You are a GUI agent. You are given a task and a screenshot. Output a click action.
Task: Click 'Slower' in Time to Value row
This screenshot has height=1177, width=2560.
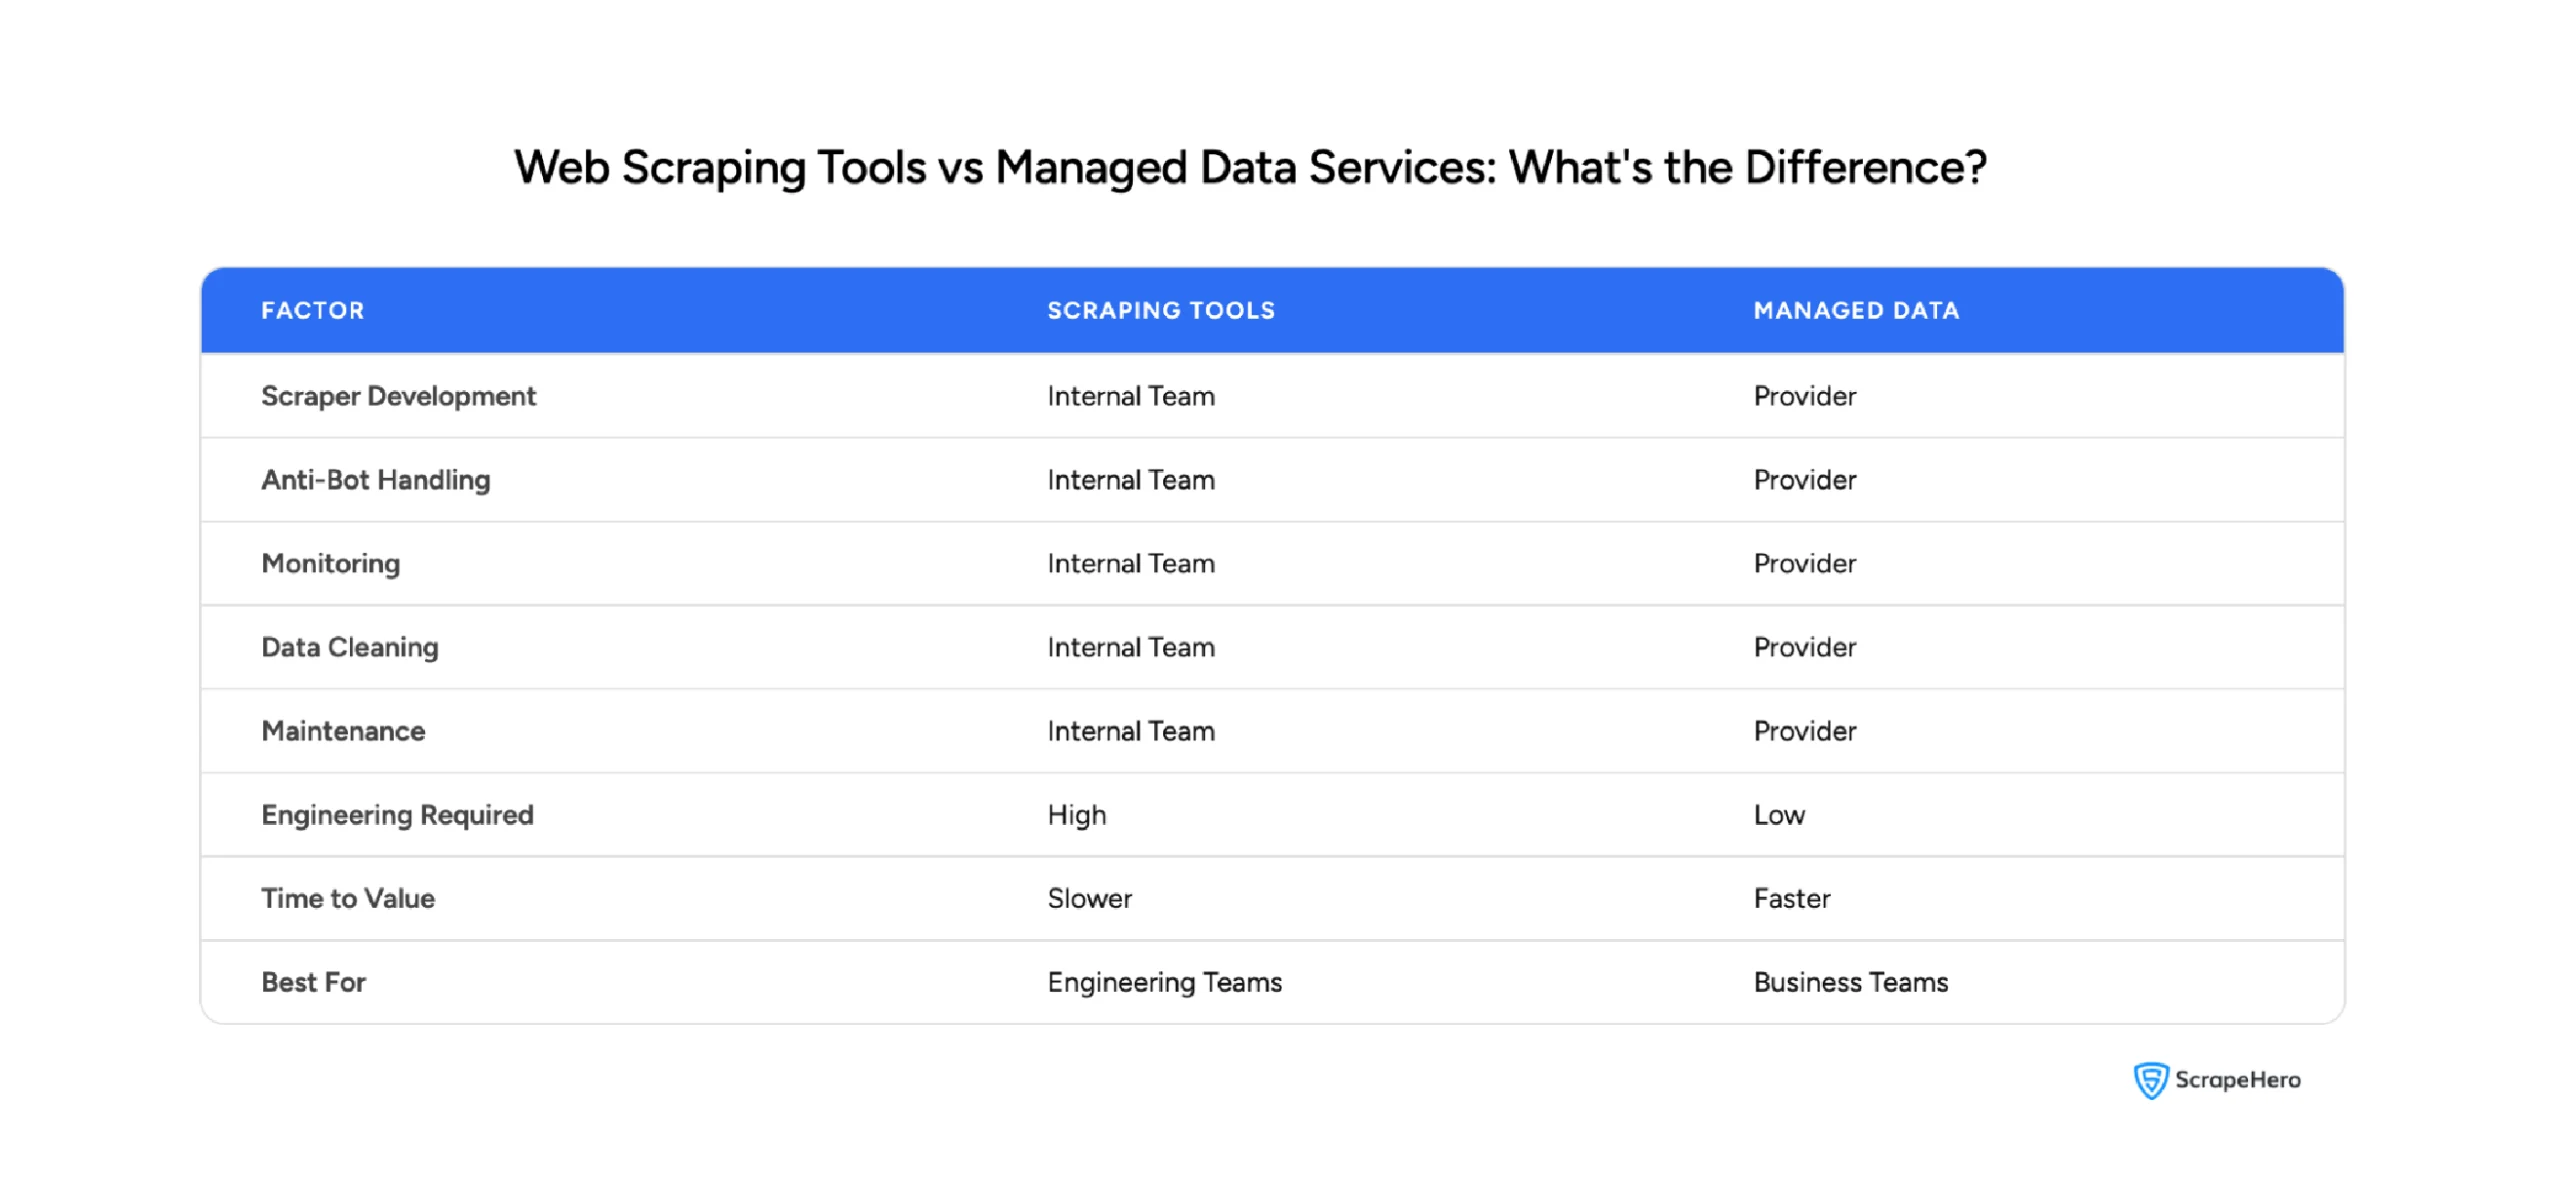click(1089, 898)
